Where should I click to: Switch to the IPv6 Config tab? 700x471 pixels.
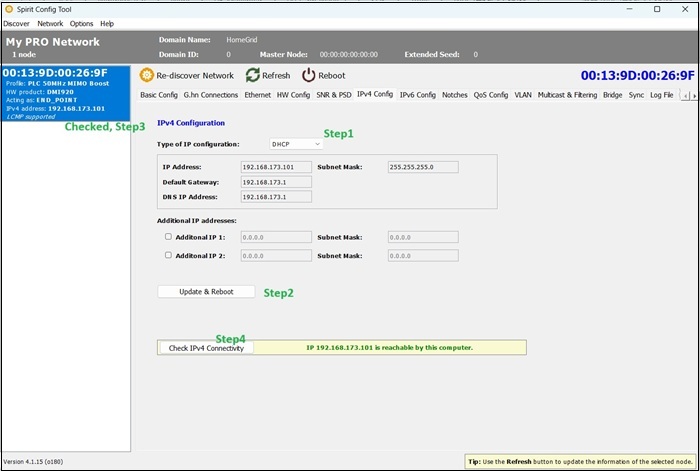(x=417, y=95)
